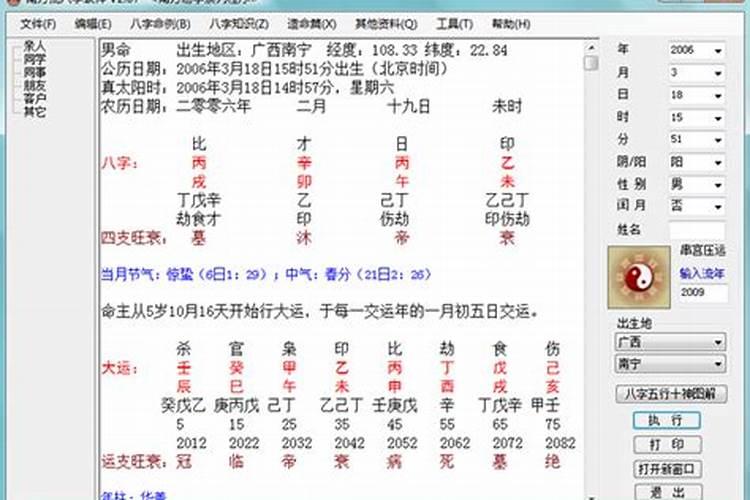This screenshot has height=500, width=750.
Task: Expand the 月 dropdown showing 3
Action: [x=717, y=73]
